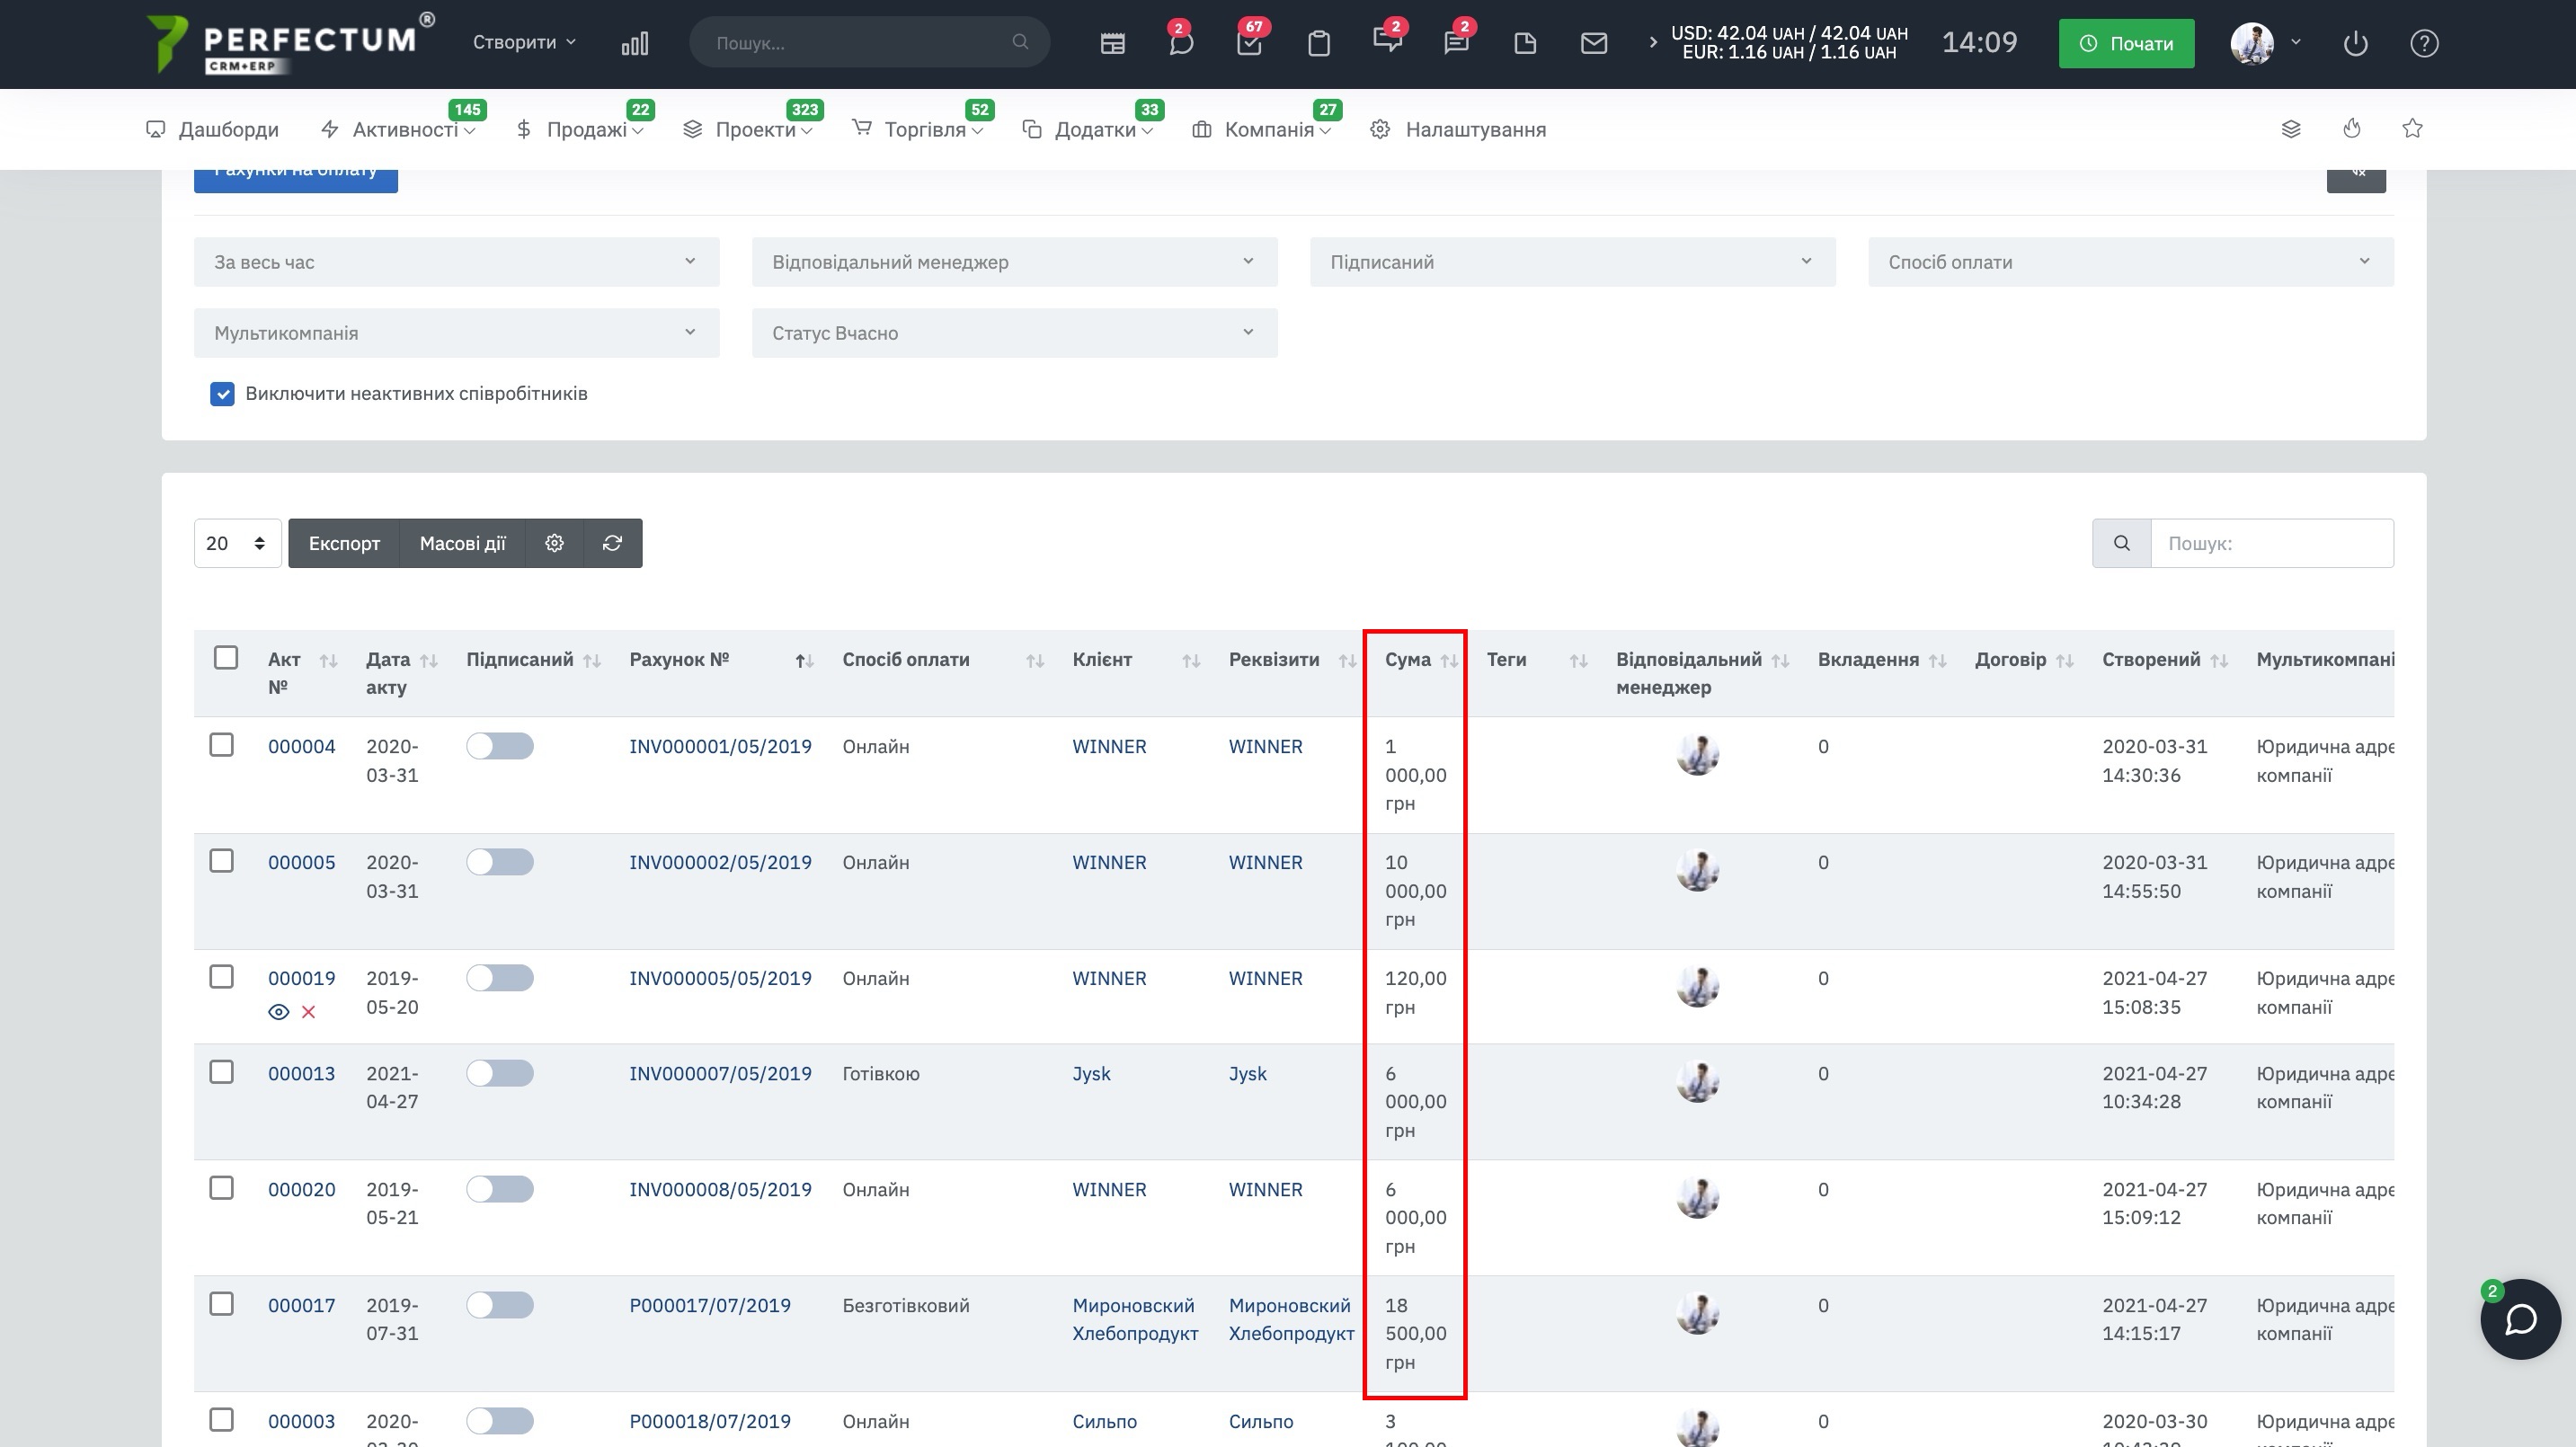Open the calendar icon in top bar
Screen dimensions: 2576x1447
click(x=1112, y=43)
